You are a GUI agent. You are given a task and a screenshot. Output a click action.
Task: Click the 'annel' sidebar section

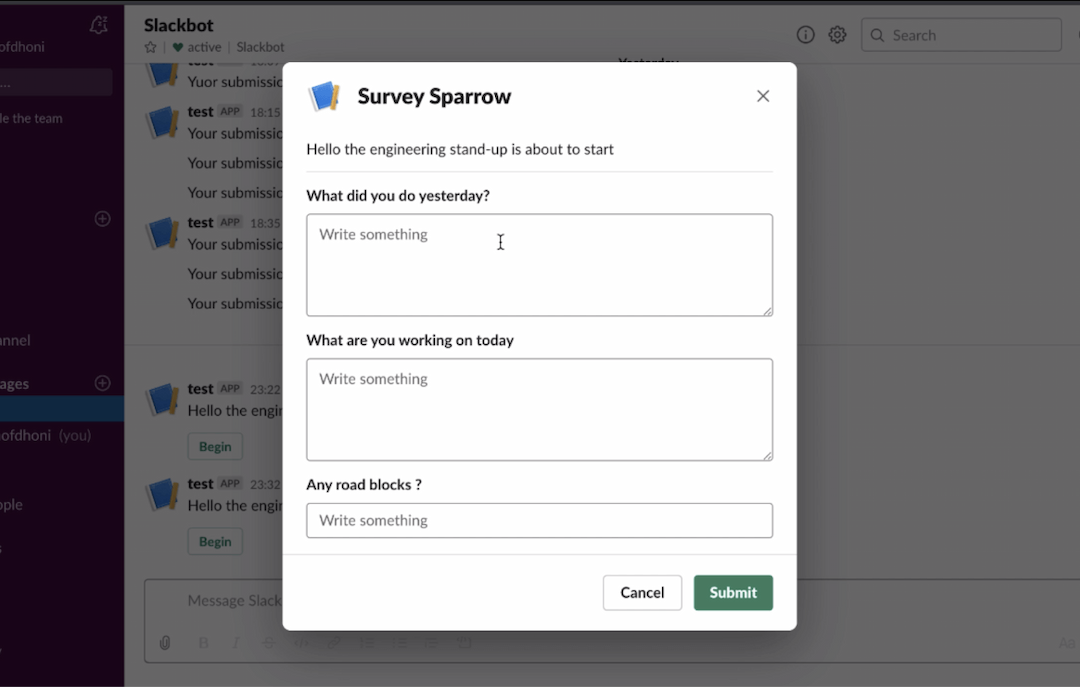coord(15,340)
